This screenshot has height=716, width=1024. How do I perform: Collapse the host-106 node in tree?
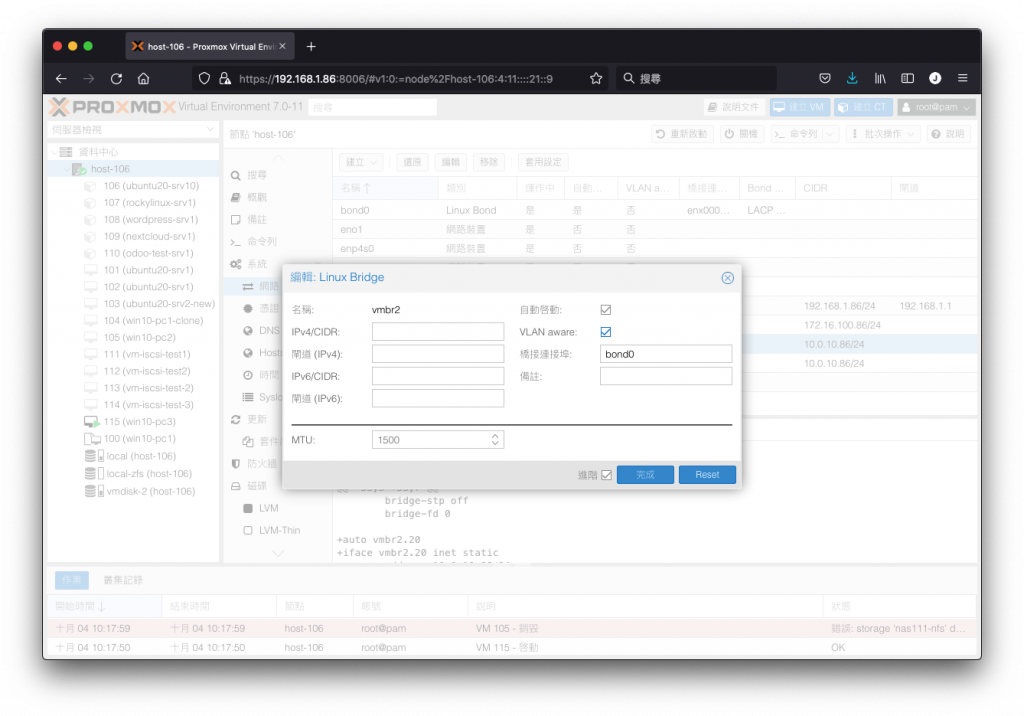(67, 169)
